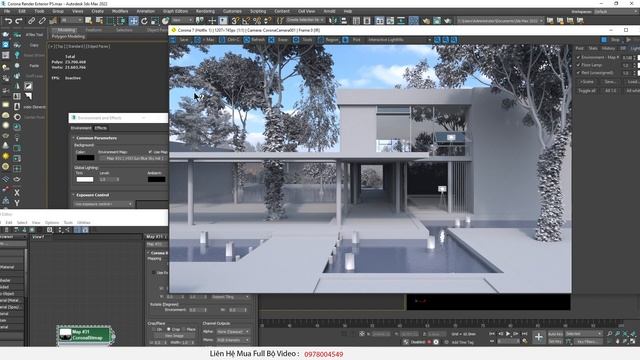Open the exposure control type dropdown
Viewport: 640px width, 360px height.
point(104,204)
